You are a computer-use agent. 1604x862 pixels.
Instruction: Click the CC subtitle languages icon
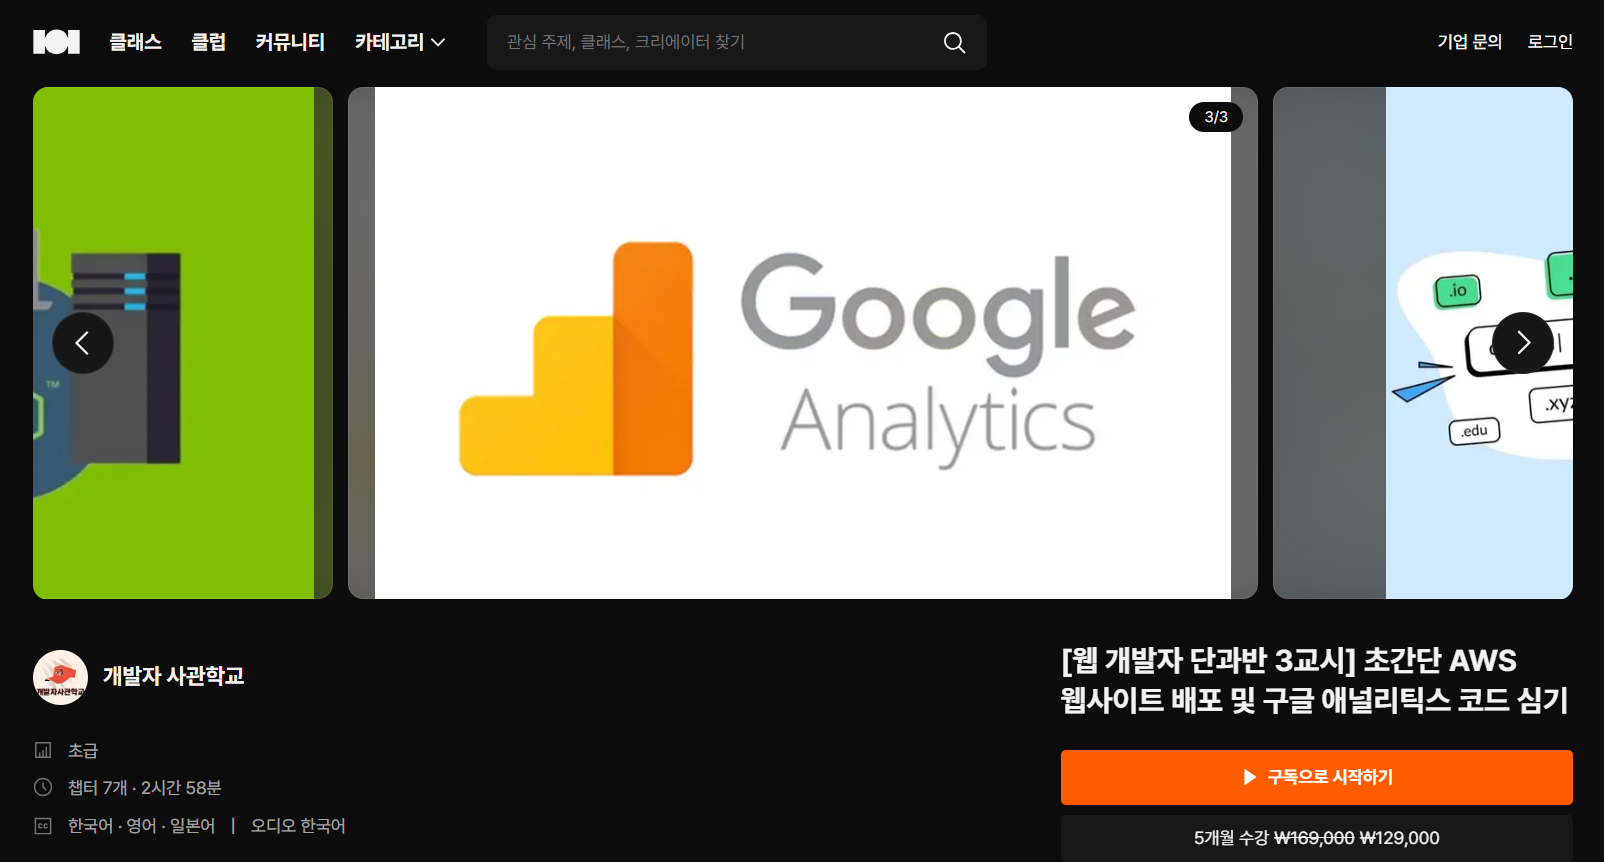tap(43, 826)
